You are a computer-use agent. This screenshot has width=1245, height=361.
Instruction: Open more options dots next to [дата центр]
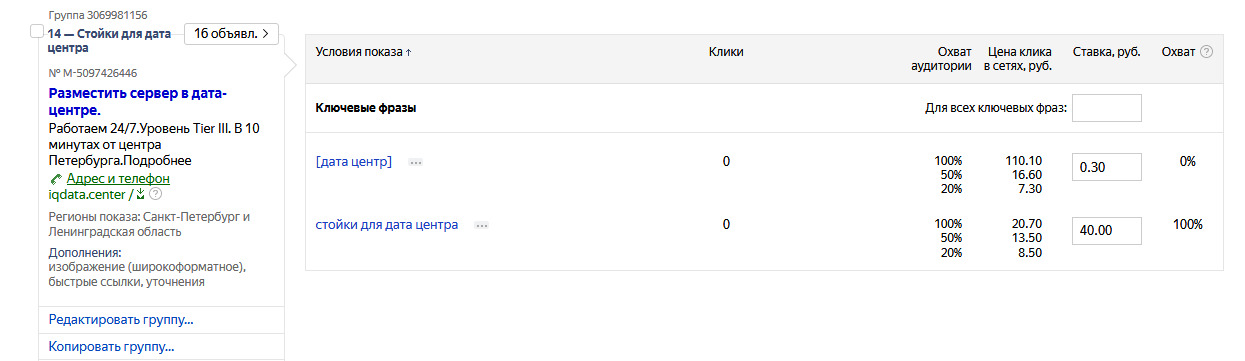tap(416, 162)
